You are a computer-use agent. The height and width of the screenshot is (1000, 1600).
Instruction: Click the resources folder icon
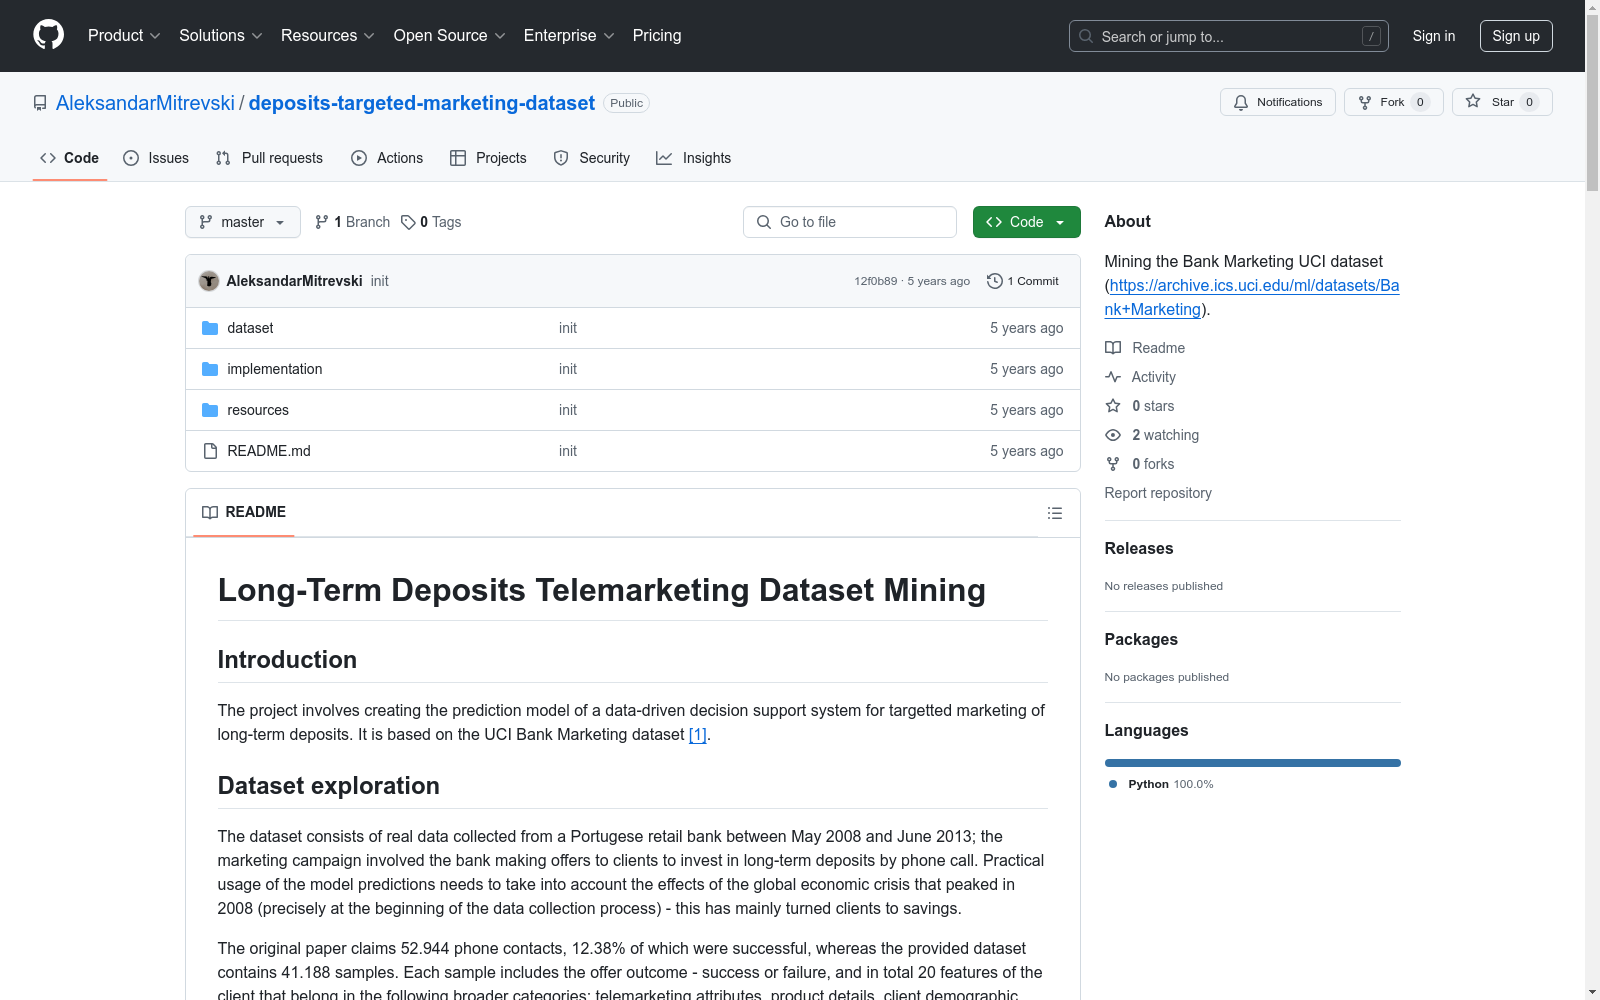[210, 410]
